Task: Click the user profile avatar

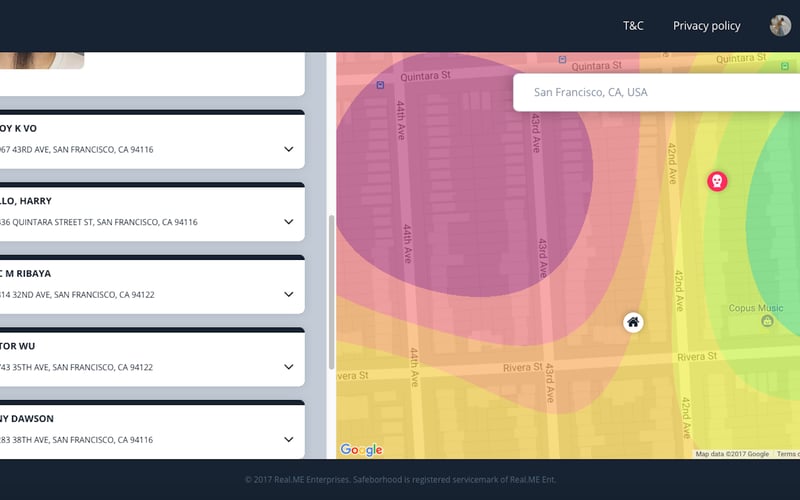Action: [x=780, y=26]
